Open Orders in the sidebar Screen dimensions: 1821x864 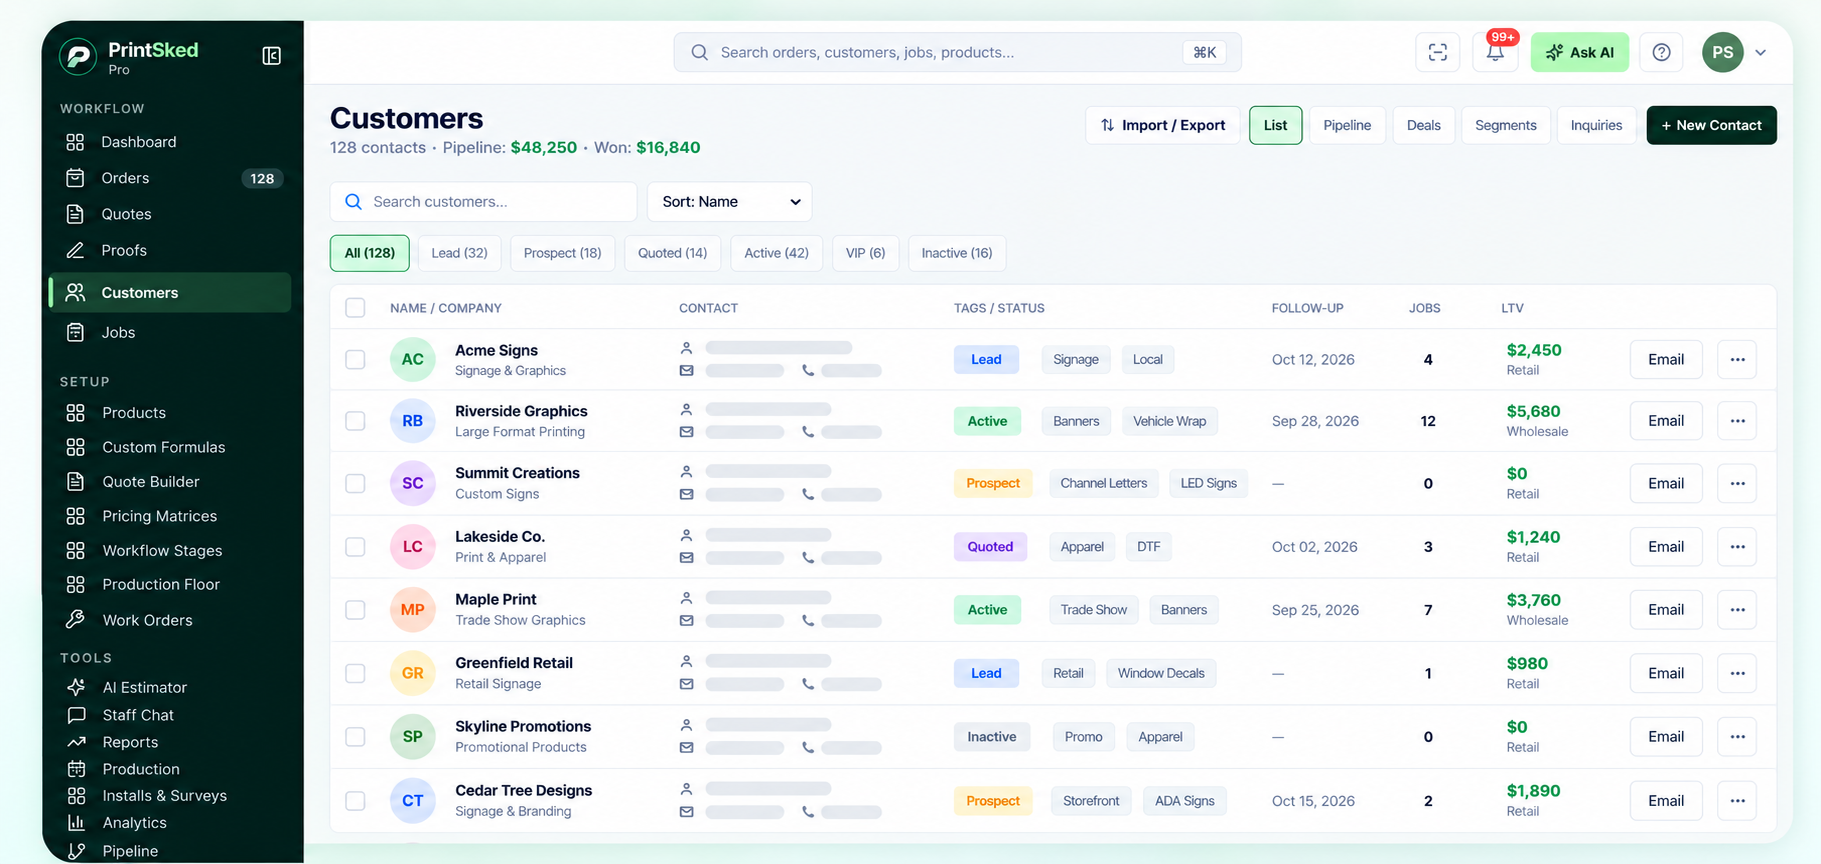click(x=170, y=178)
